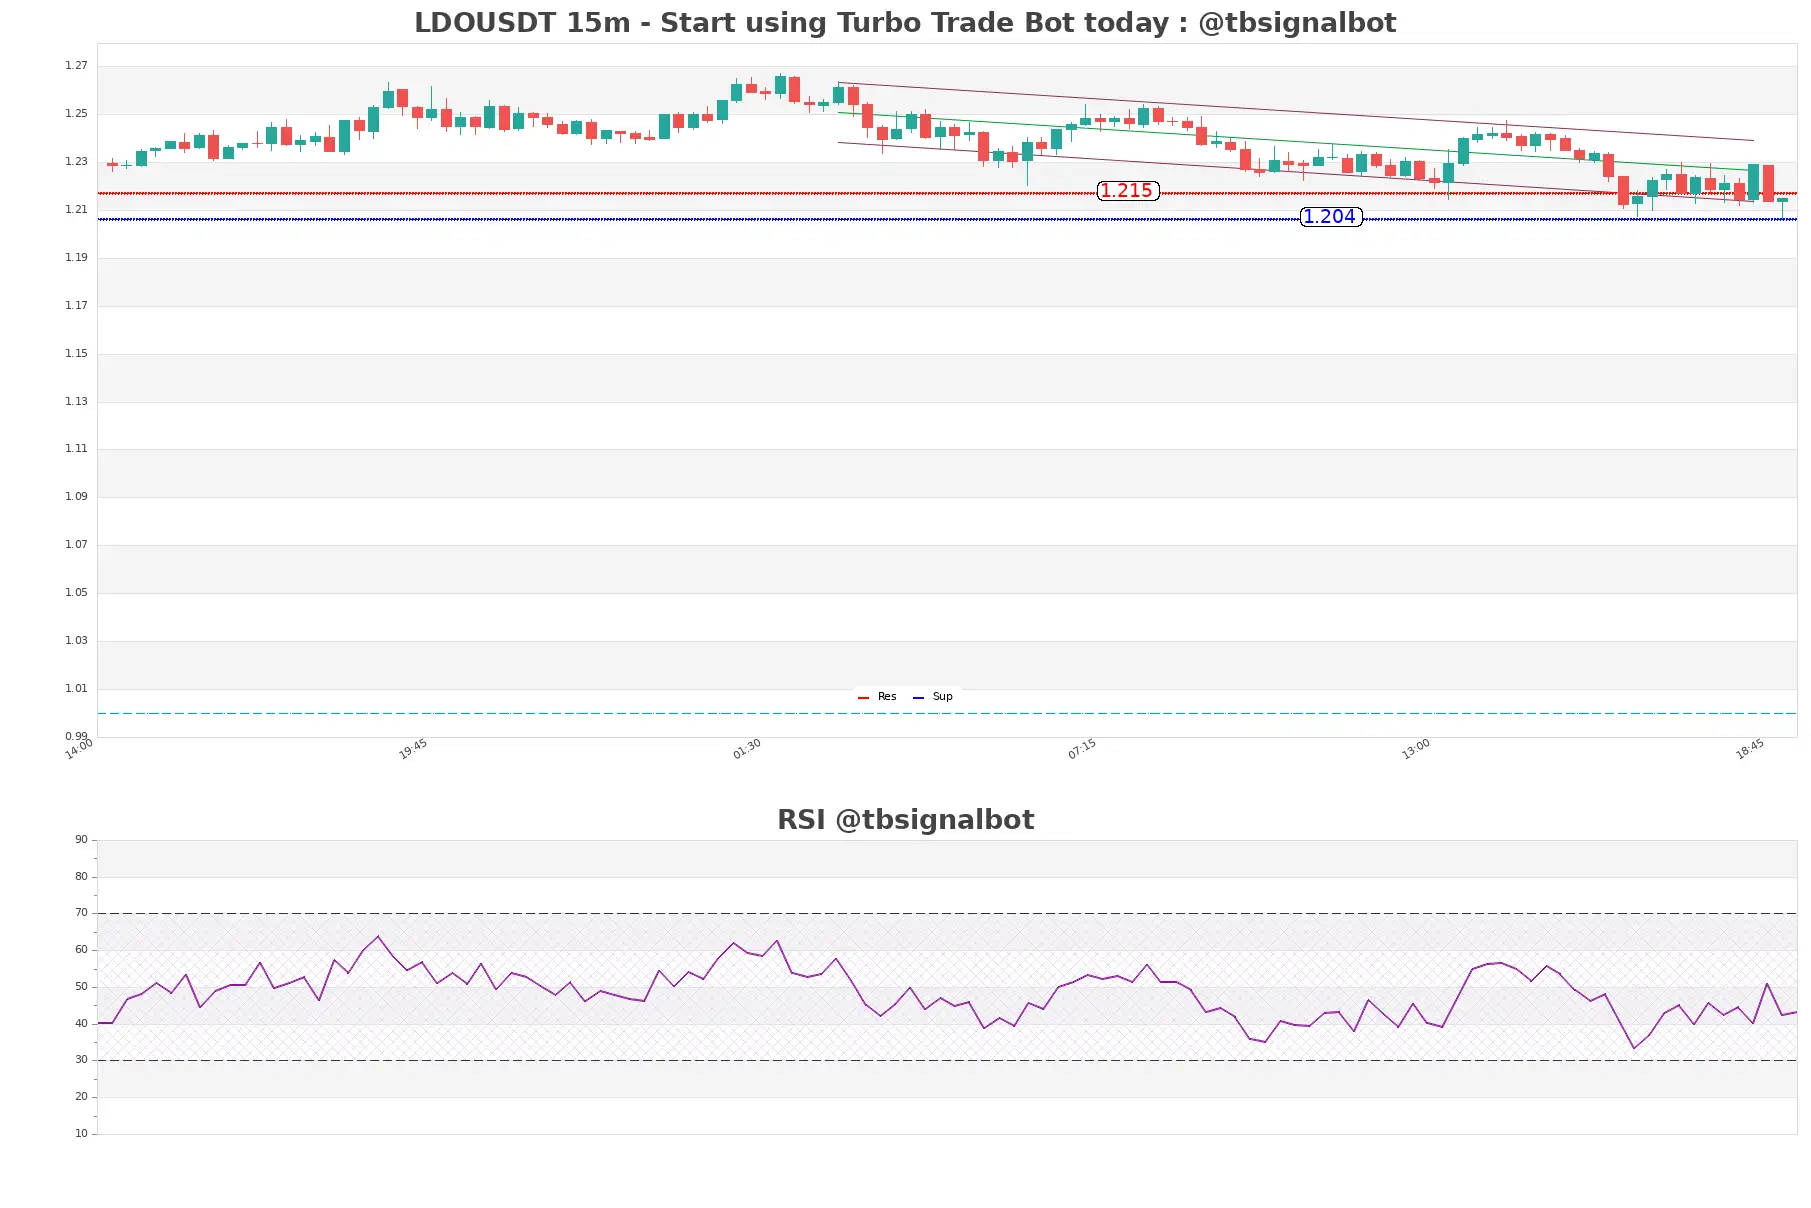The width and height of the screenshot is (1811, 1208).
Task: Click the 1.03 price axis label
Action: pyautogui.click(x=76, y=641)
